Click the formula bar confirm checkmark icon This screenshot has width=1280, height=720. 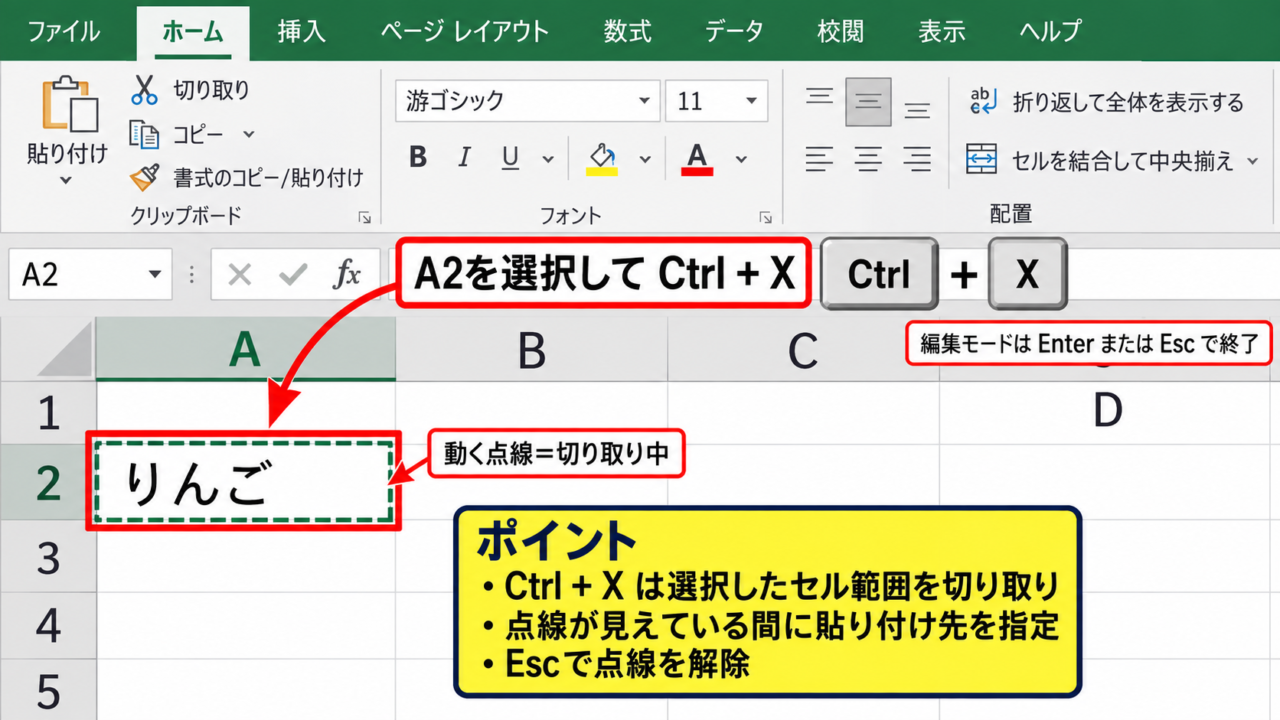tap(293, 274)
